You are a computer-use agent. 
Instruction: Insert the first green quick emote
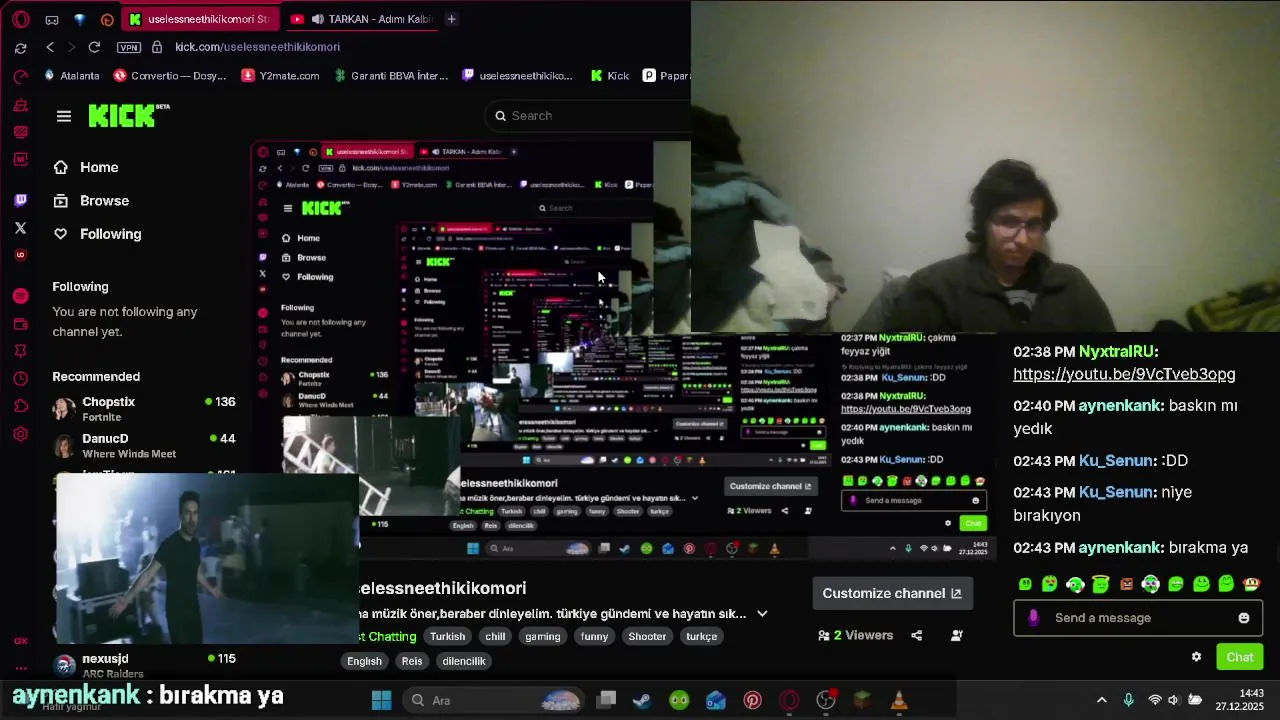coord(1025,584)
